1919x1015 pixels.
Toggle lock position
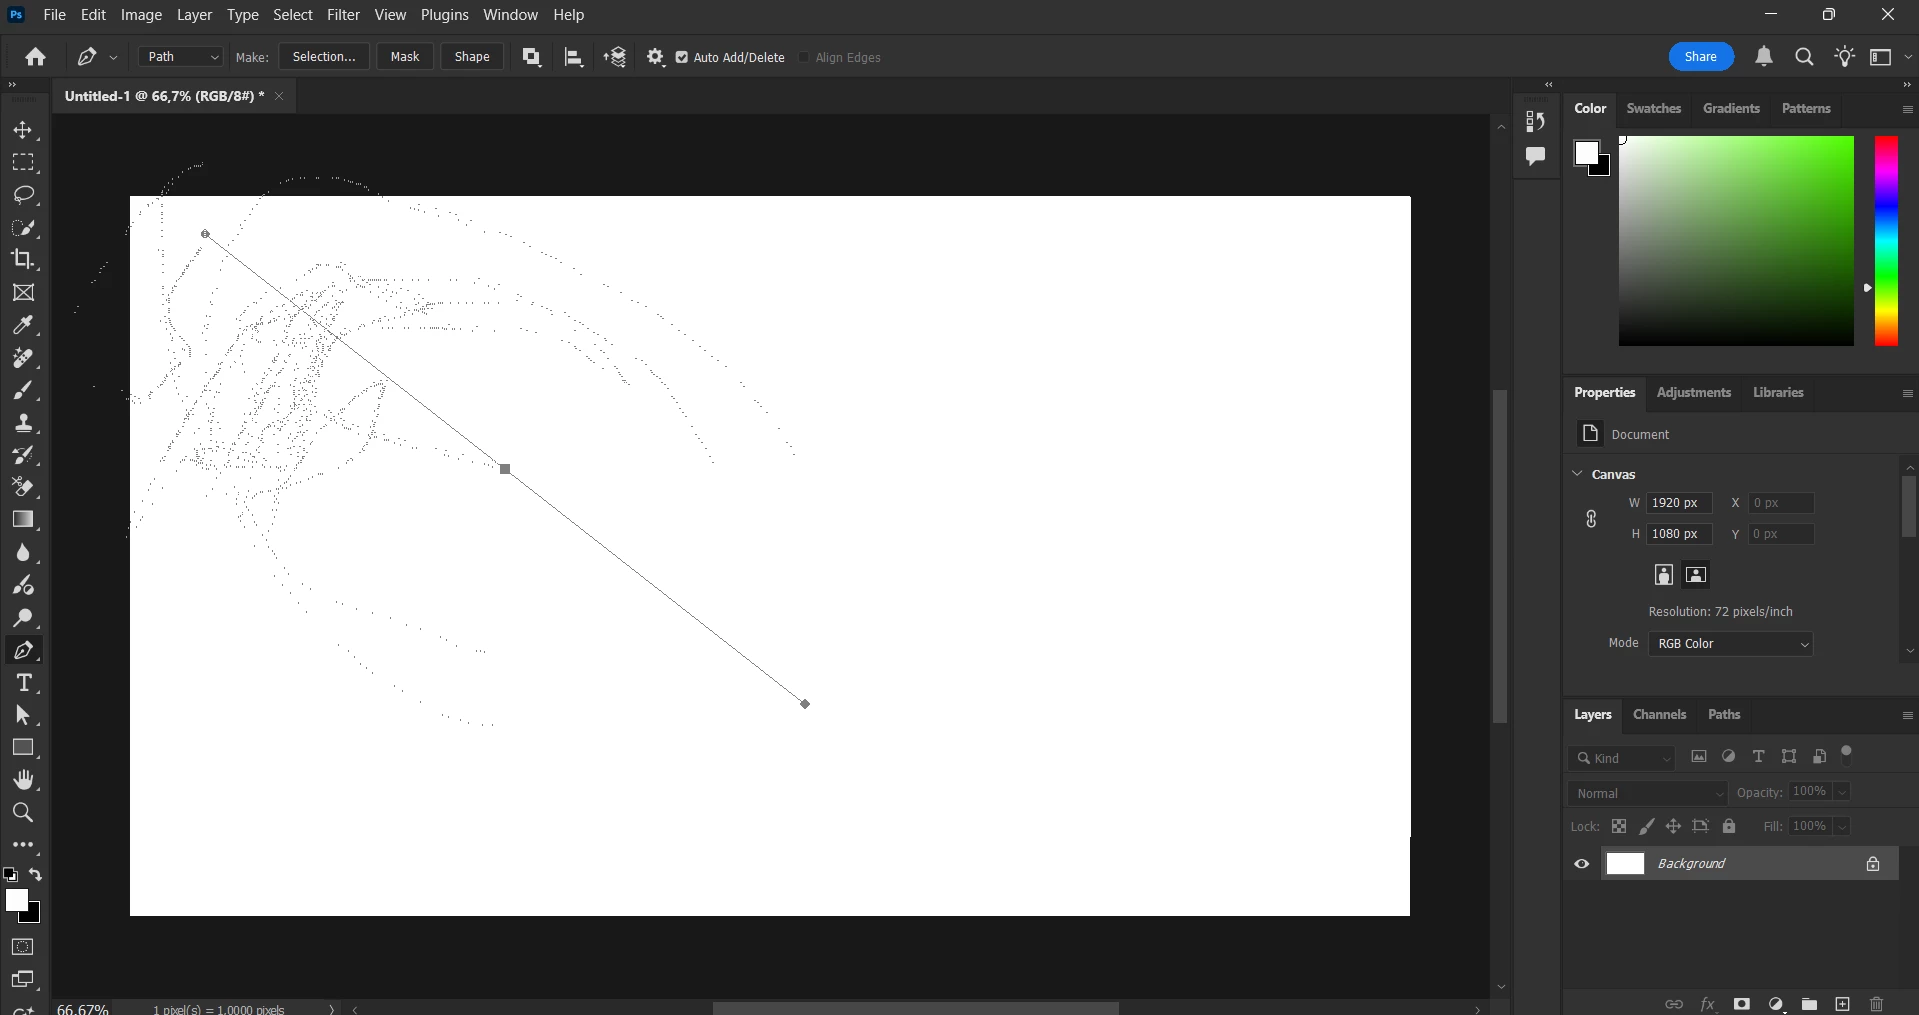tap(1673, 826)
